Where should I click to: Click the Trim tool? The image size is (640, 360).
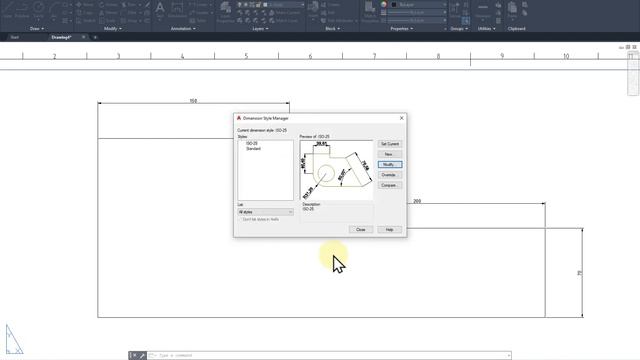pos(129,5)
